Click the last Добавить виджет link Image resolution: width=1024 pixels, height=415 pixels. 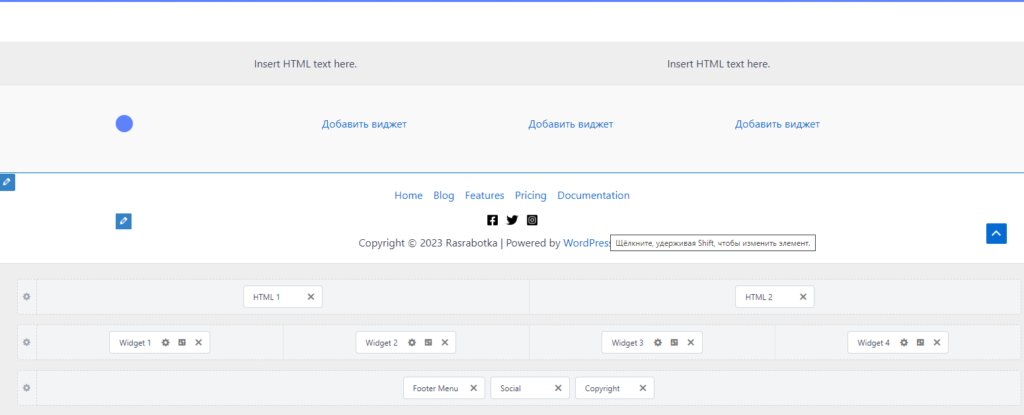(777, 124)
